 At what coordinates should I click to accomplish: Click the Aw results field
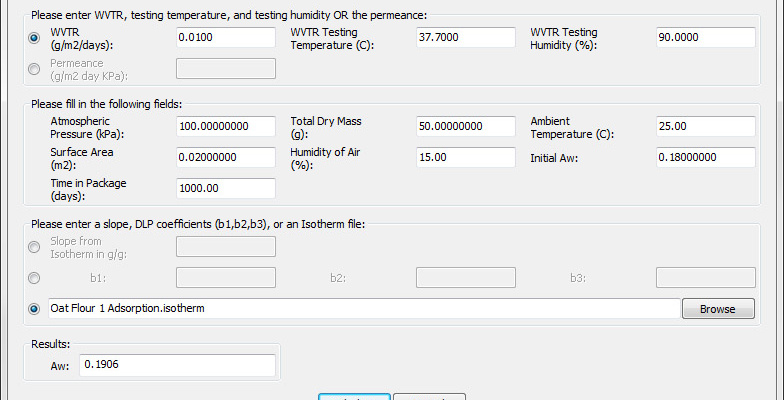coord(178,365)
